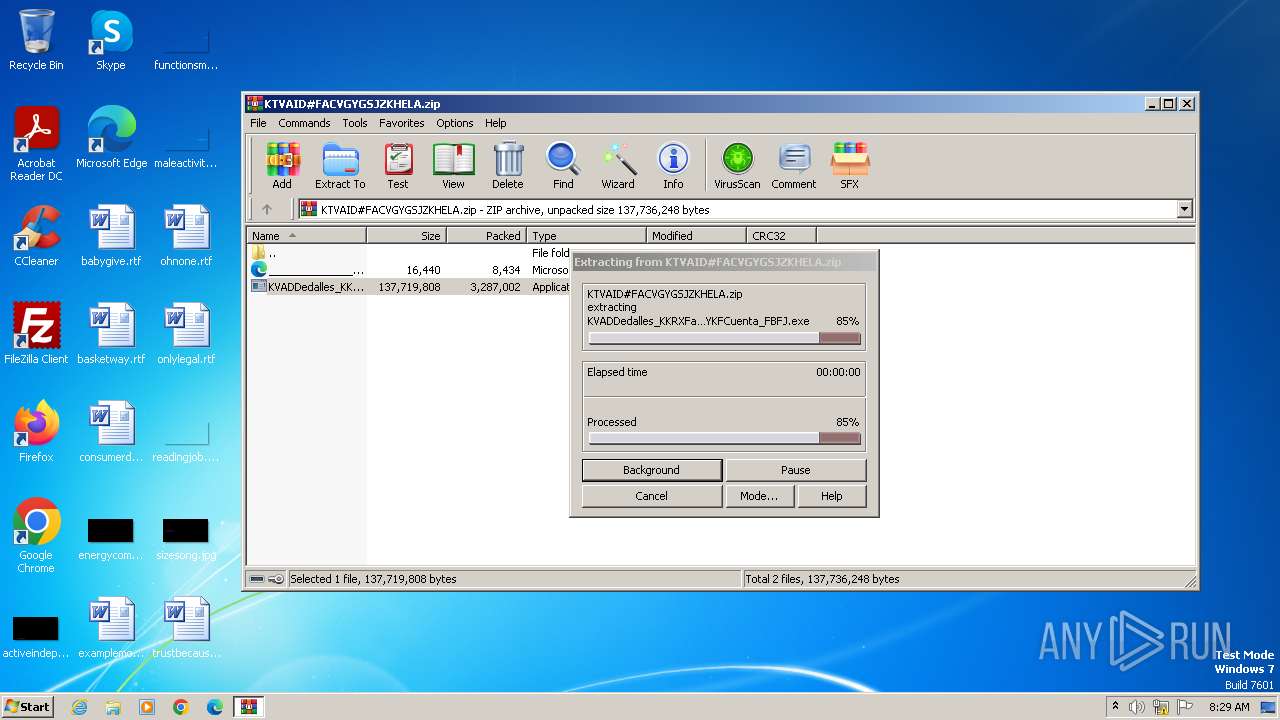This screenshot has width=1280, height=720.
Task: Open the Commands menu
Action: (304, 123)
